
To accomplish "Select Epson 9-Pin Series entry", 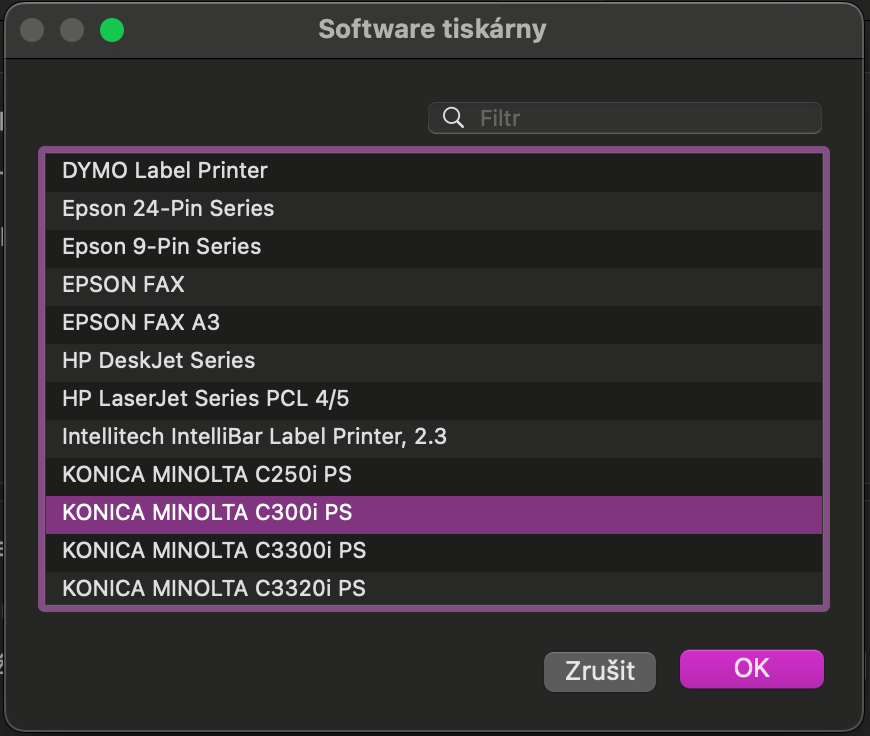I will 434,247.
